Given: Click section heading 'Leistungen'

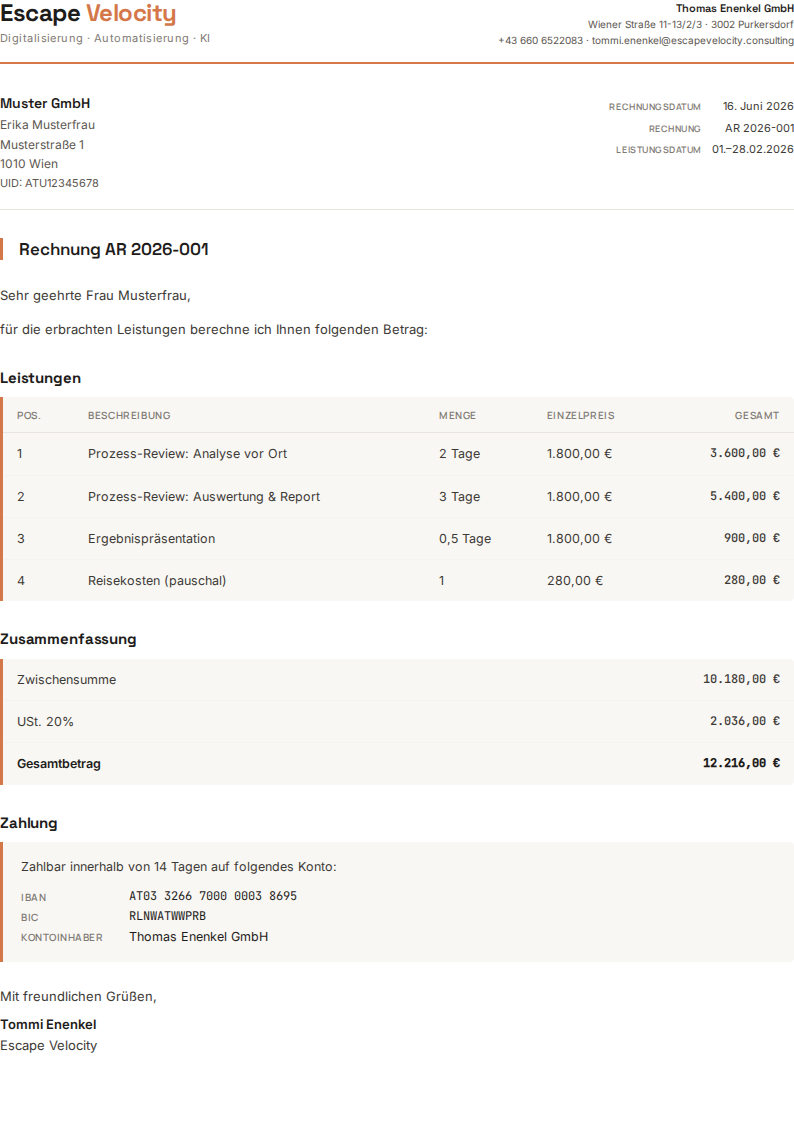Looking at the screenshot, I should [40, 378].
